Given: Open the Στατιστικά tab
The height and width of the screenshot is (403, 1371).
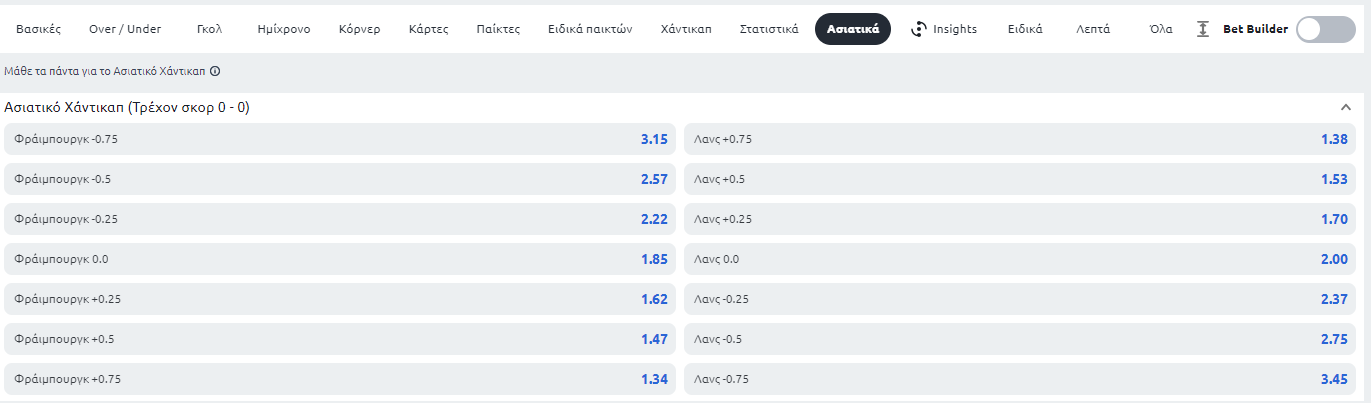Looking at the screenshot, I should (769, 29).
